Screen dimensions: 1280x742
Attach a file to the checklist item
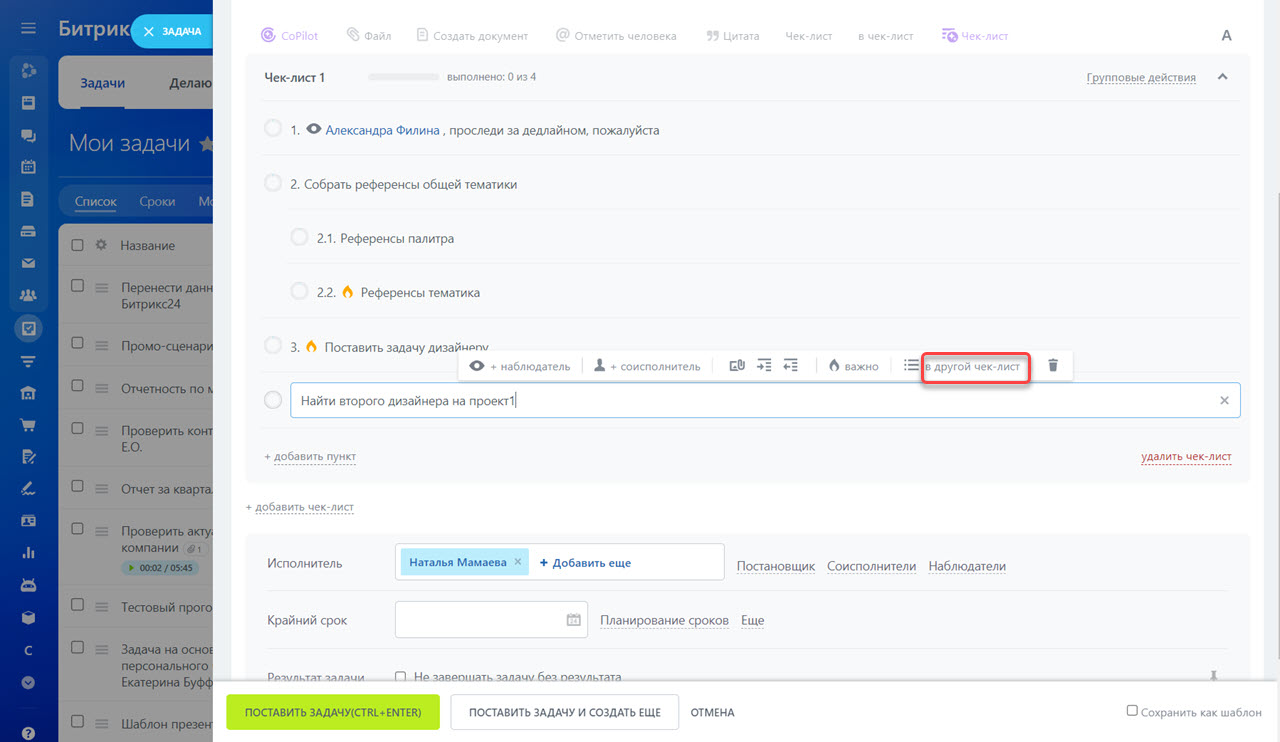coord(737,366)
